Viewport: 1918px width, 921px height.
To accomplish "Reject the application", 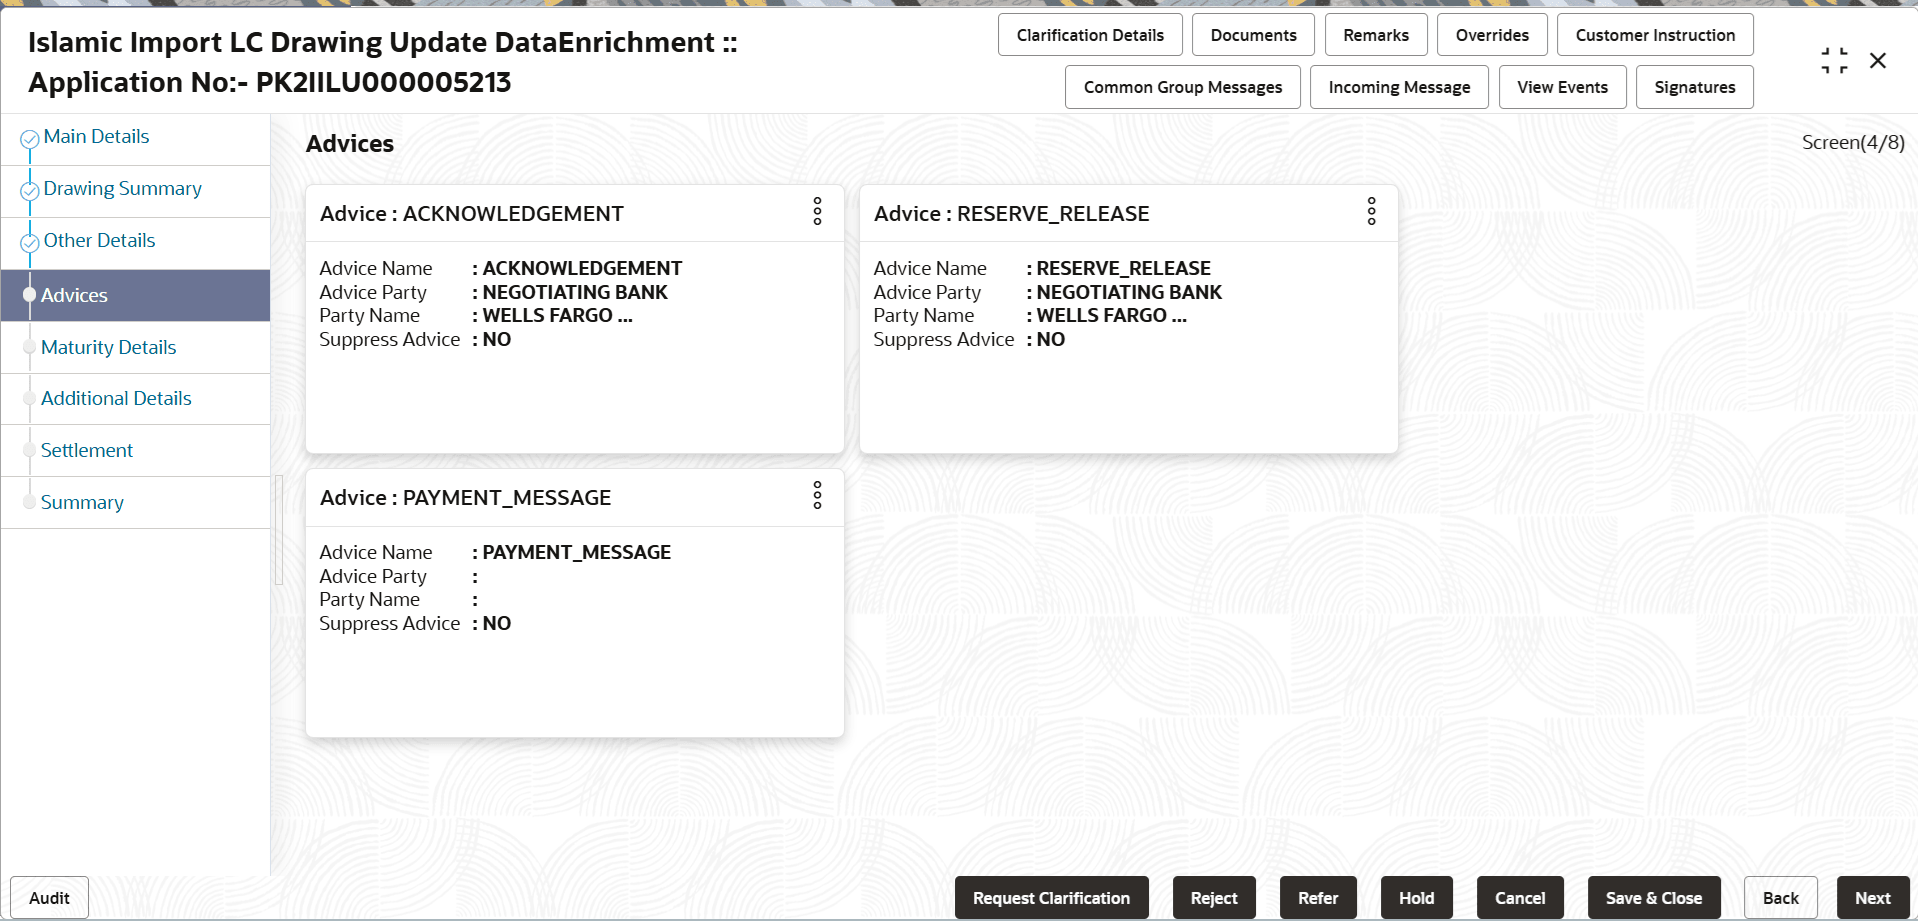I will point(1214,898).
